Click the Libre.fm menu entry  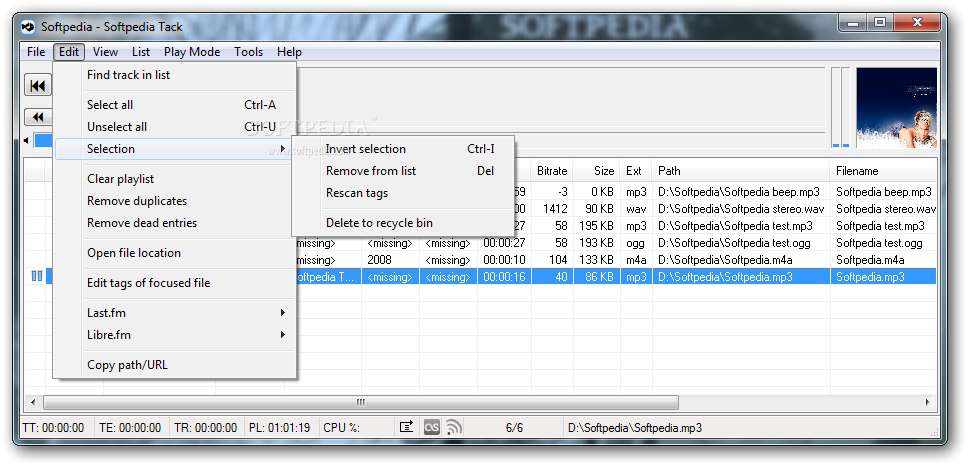175,335
